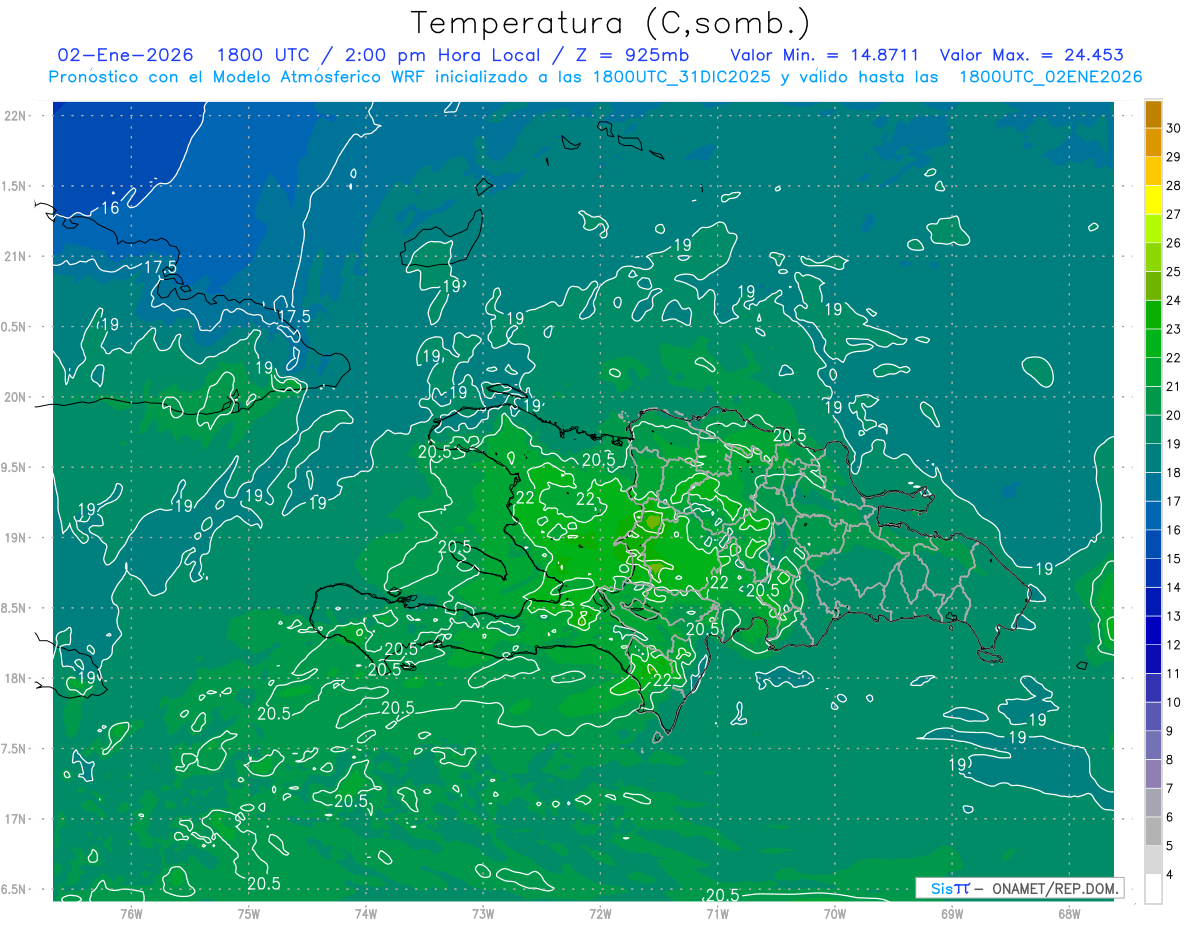Image resolution: width=1200 pixels, height=927 pixels.
Task: Click the "69W" longitude axis label
Action: (952, 913)
